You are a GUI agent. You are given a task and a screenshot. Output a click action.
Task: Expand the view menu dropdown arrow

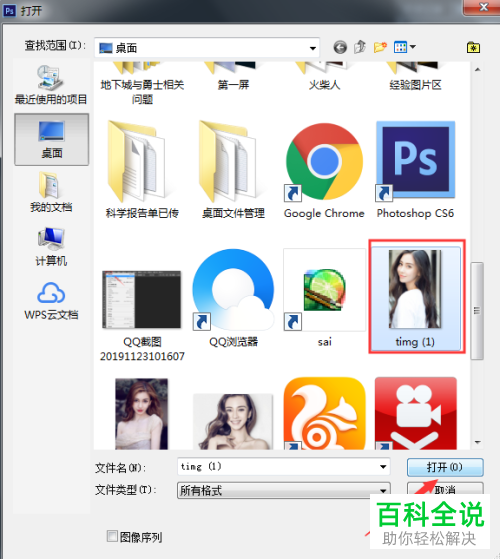(413, 47)
